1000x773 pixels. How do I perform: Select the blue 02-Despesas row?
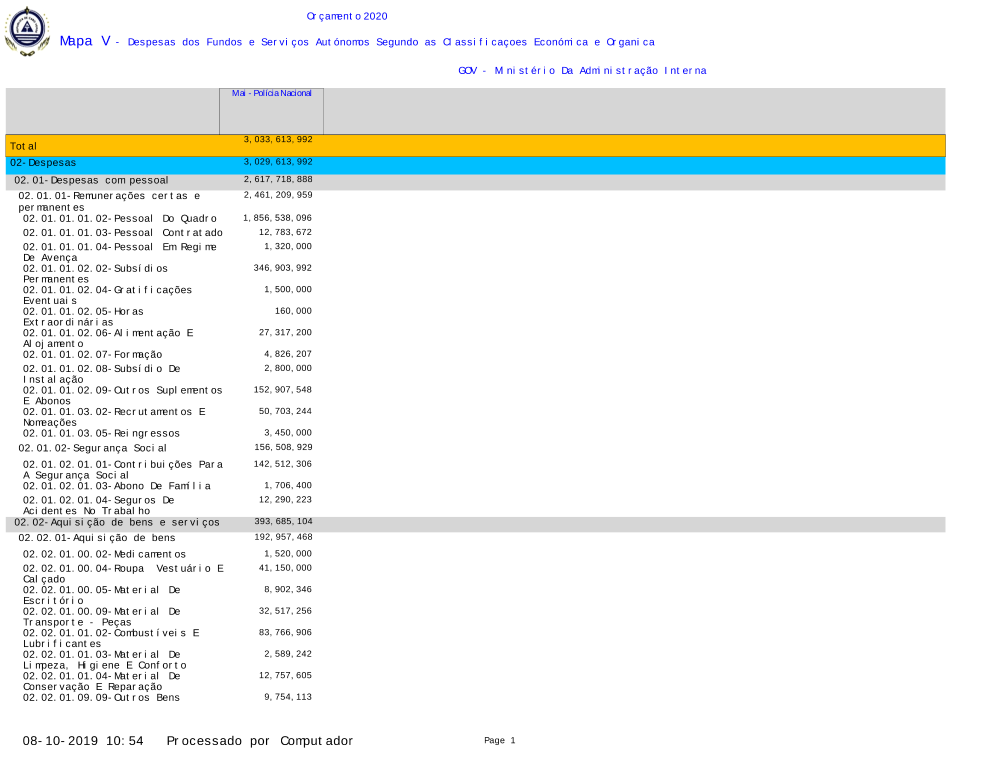click(475, 162)
